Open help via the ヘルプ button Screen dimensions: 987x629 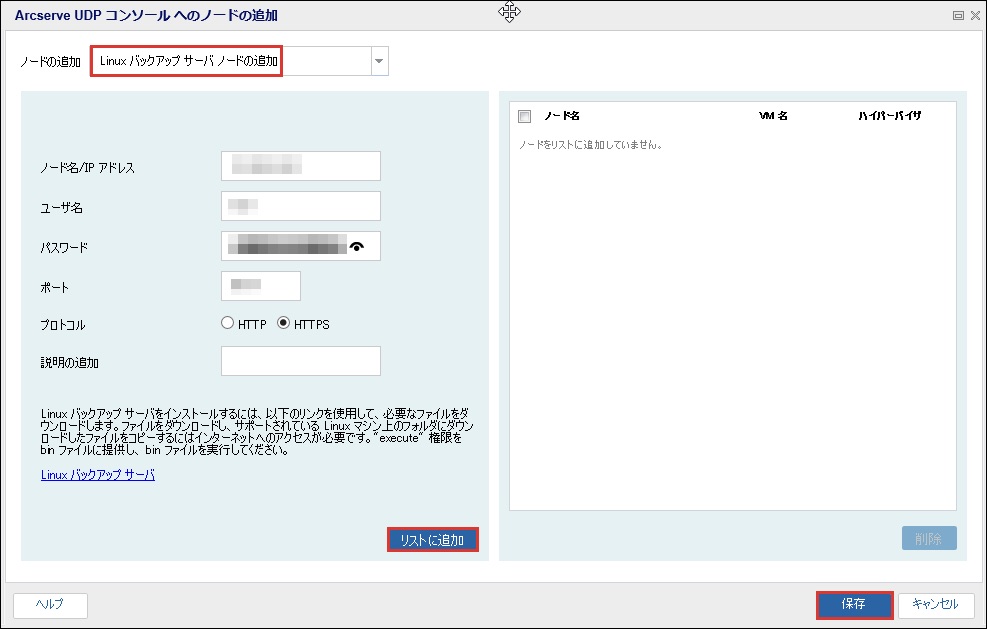50,604
